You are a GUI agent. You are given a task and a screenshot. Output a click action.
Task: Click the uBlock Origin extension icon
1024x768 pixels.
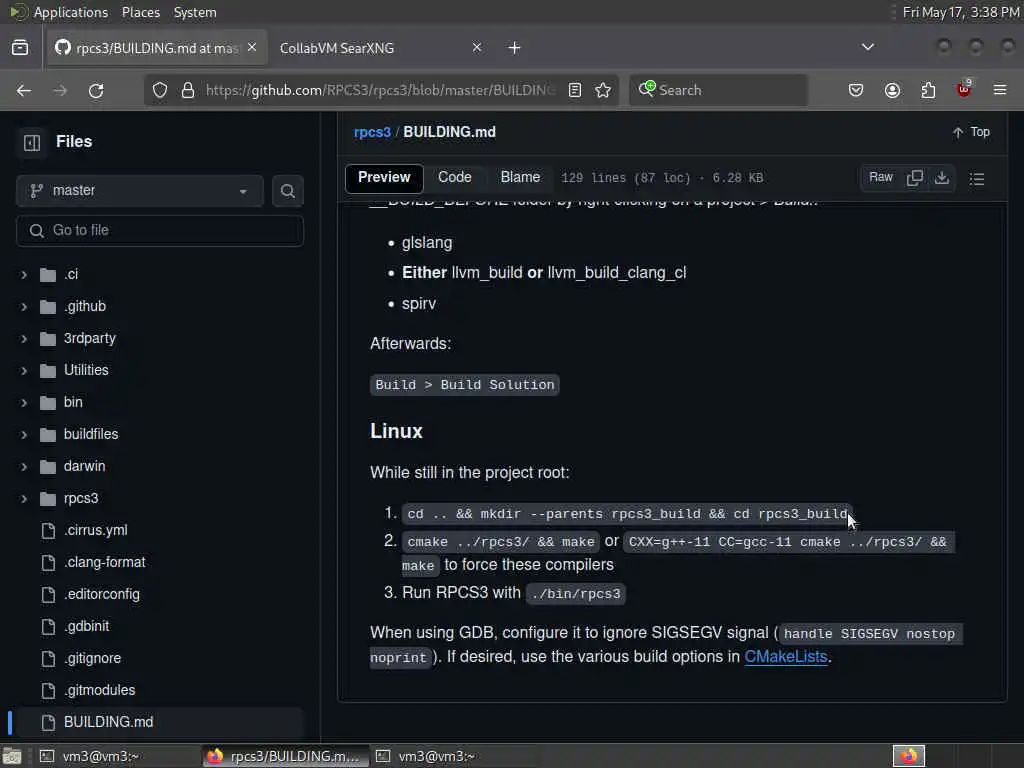(964, 89)
